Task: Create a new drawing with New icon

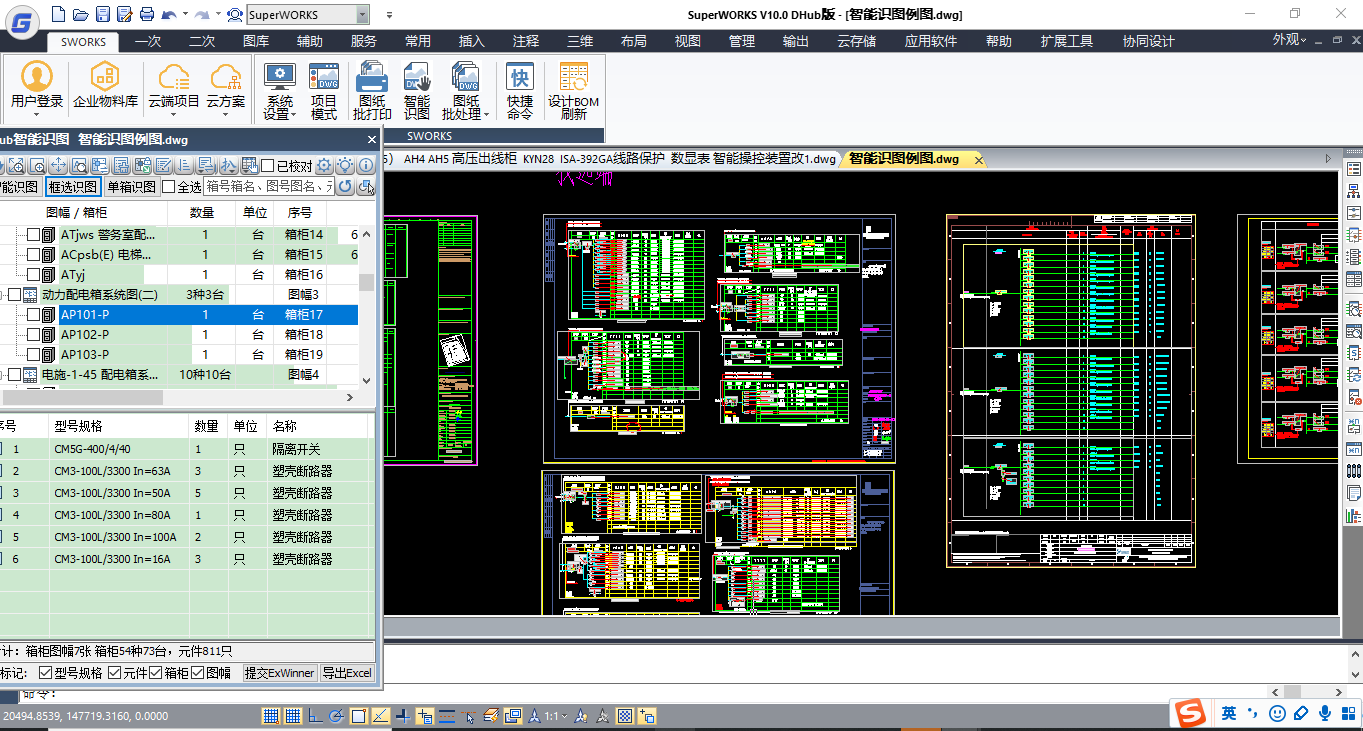Action: 58,14
